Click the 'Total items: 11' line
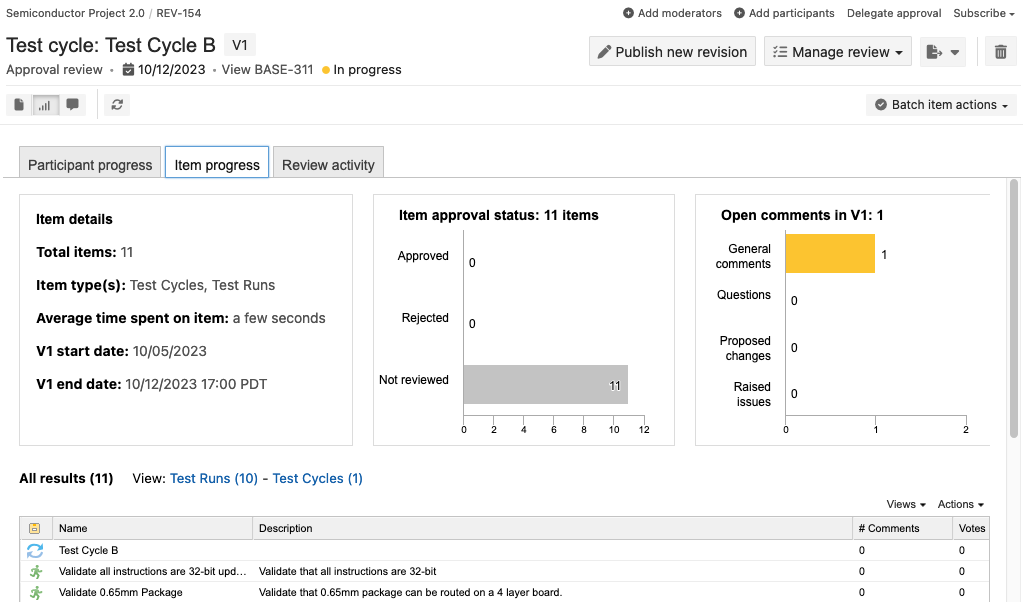The width and height of the screenshot is (1023, 602). pos(84,252)
